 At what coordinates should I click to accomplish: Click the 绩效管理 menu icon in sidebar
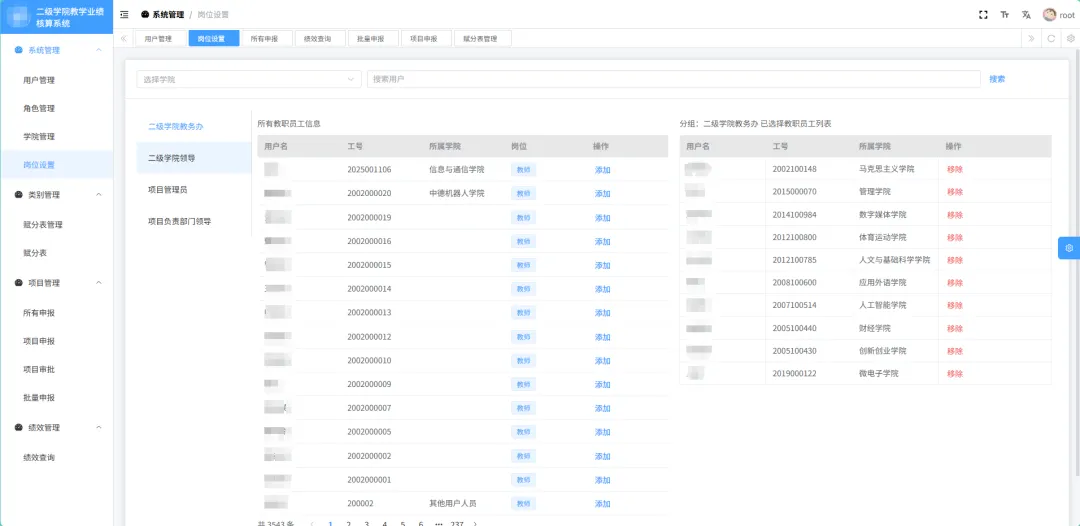tap(19, 428)
